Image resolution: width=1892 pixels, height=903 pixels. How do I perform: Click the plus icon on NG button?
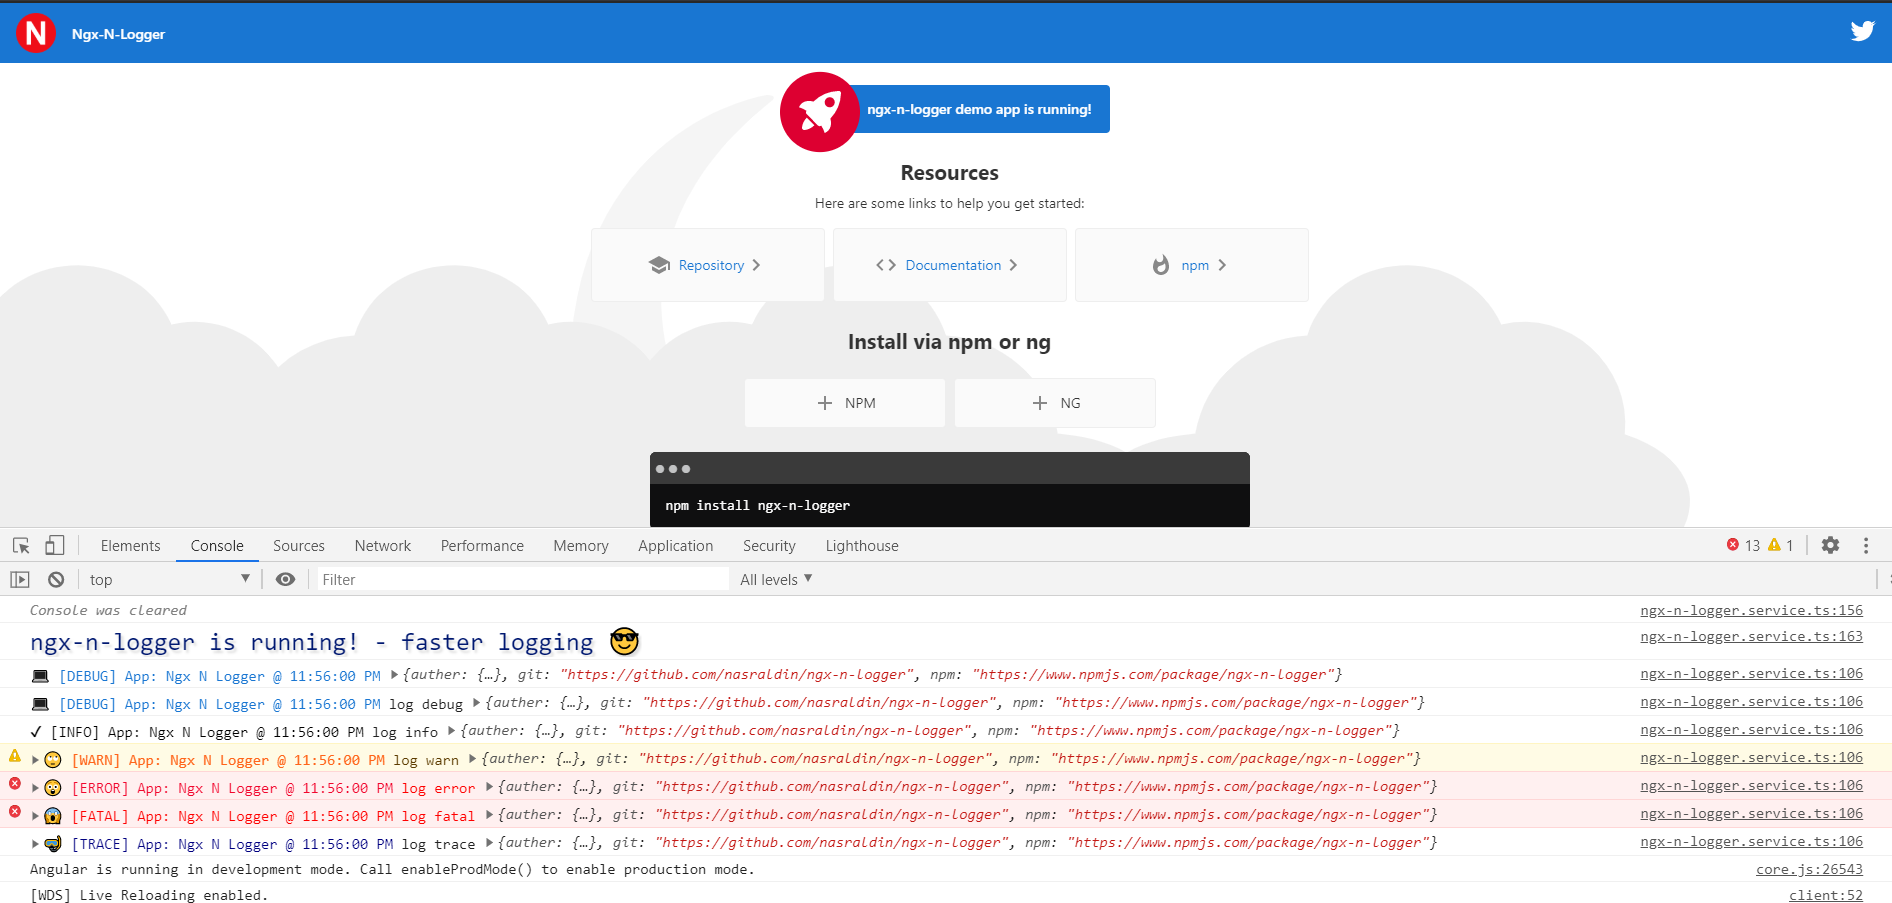tap(1040, 403)
